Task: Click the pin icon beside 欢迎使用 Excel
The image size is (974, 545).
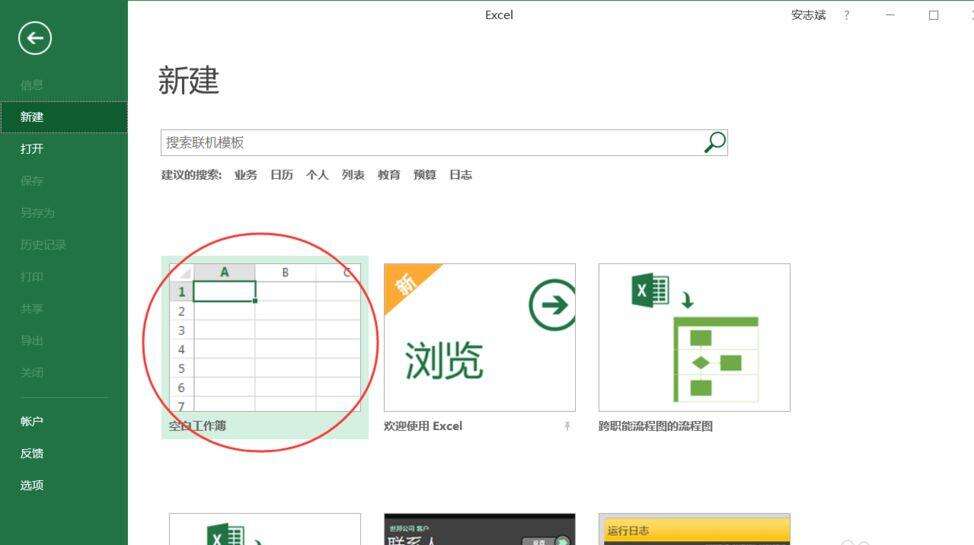Action: point(567,426)
